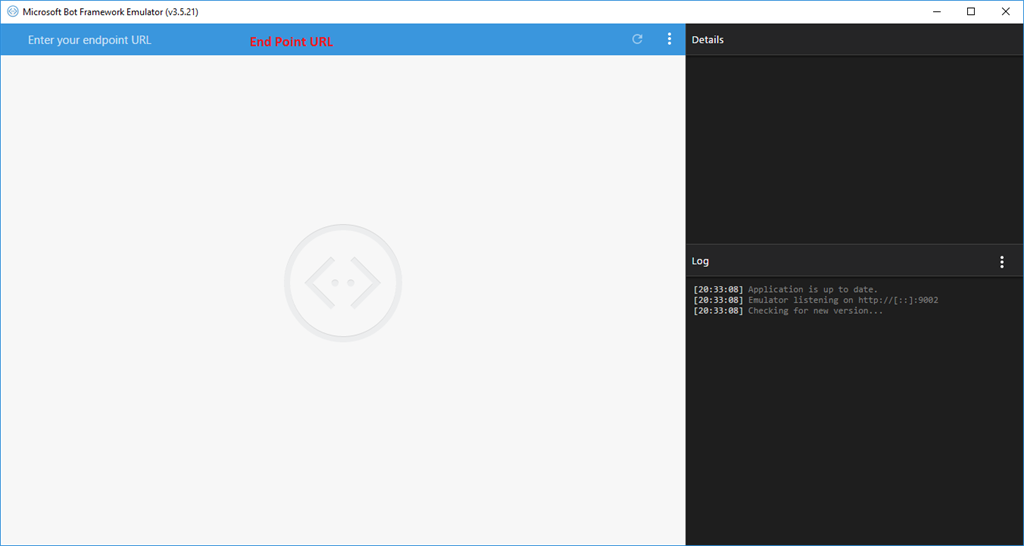Minimize the emulator window
Viewport: 1024px width, 546px height.
click(937, 12)
